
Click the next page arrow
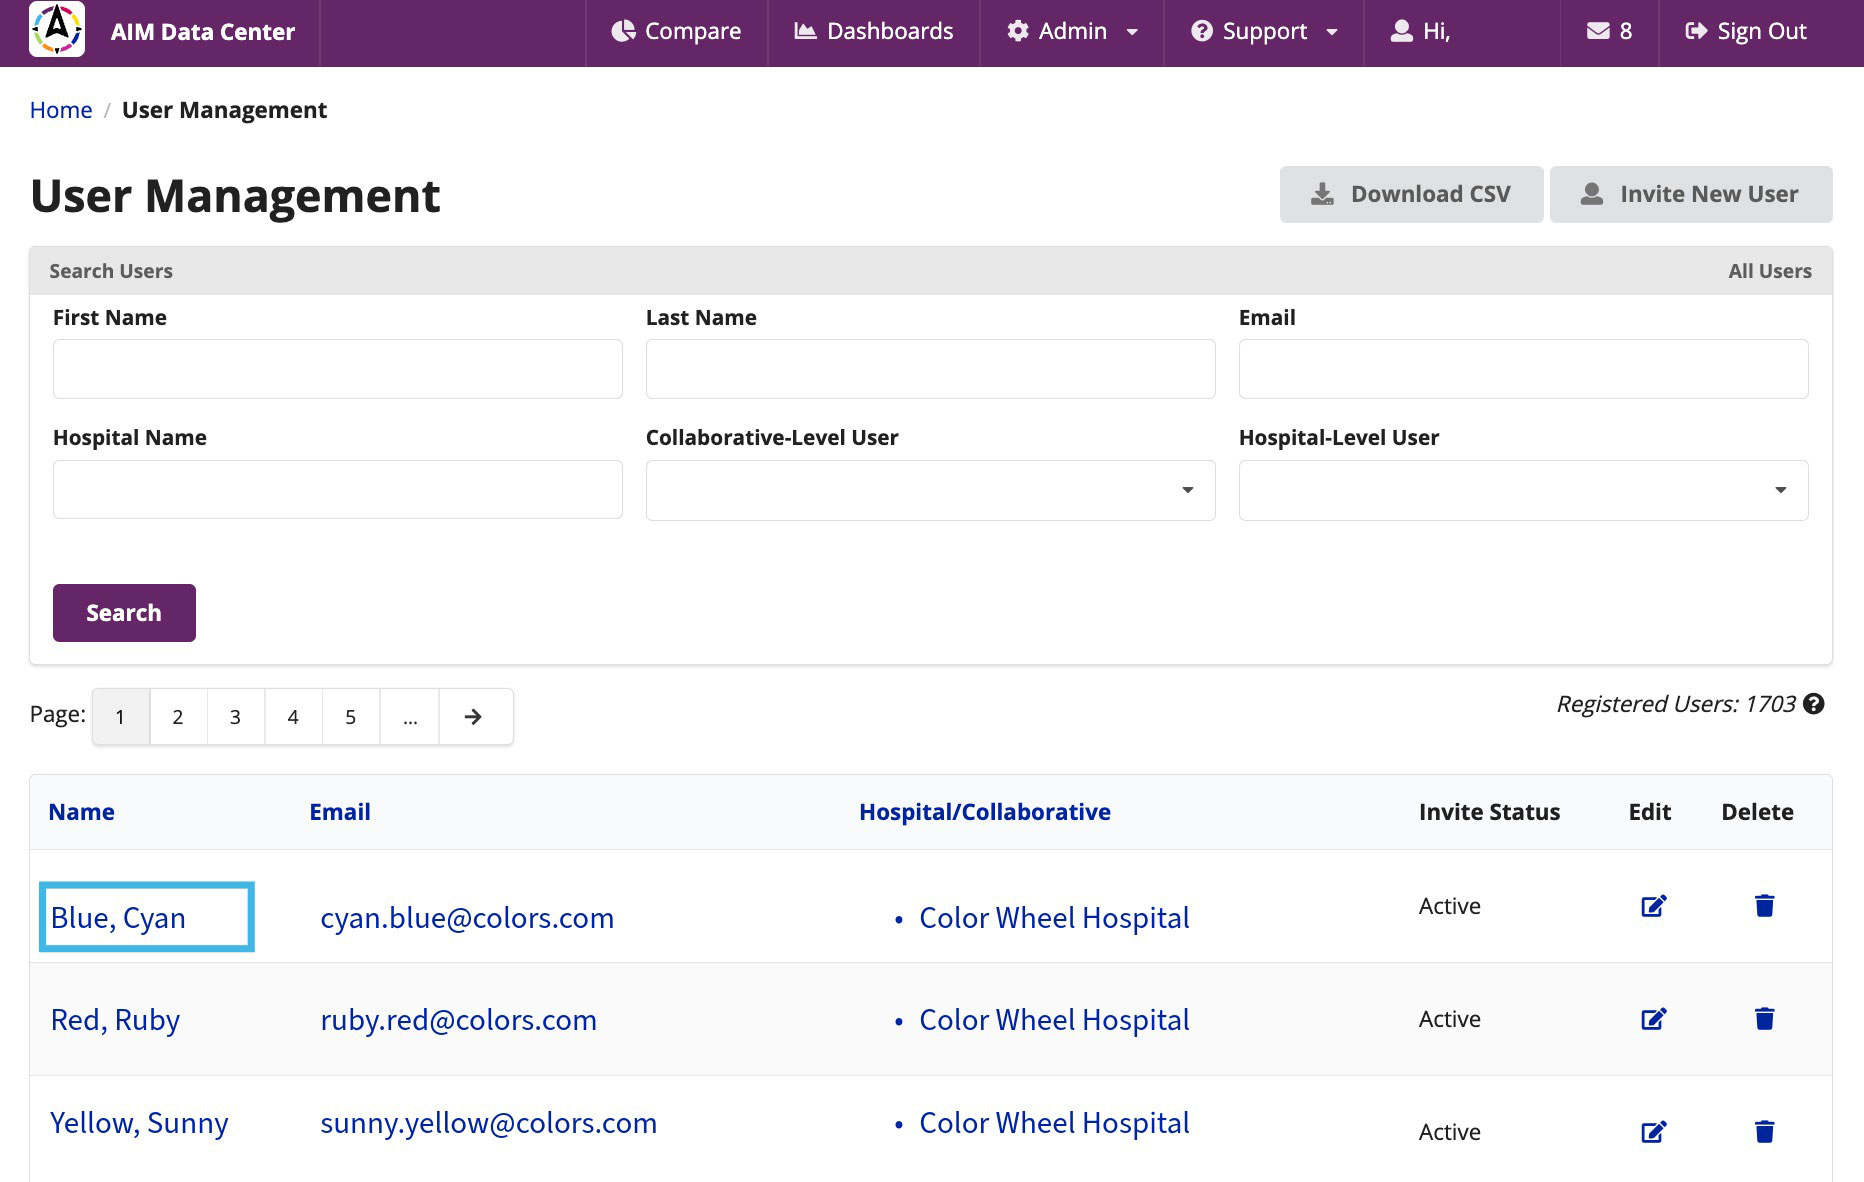click(x=475, y=717)
